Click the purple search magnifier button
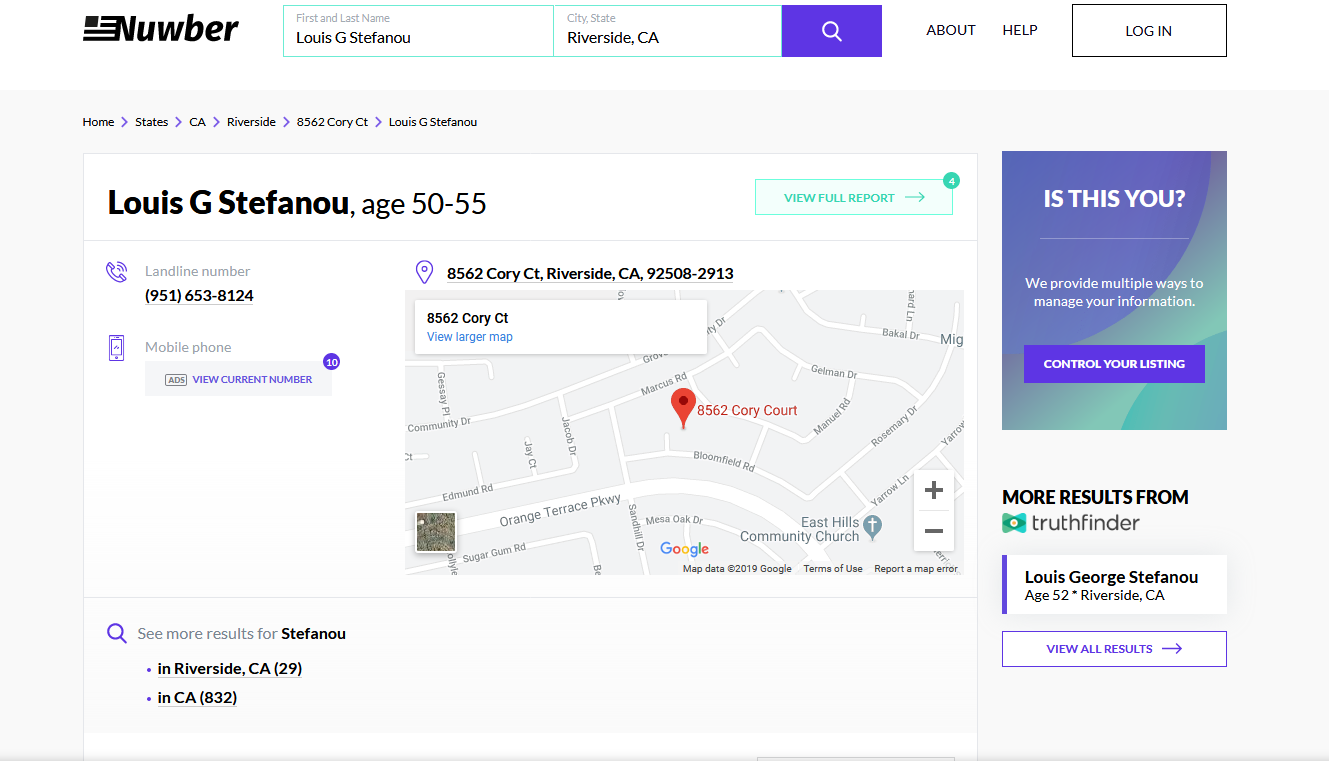1329x779 pixels. click(831, 30)
